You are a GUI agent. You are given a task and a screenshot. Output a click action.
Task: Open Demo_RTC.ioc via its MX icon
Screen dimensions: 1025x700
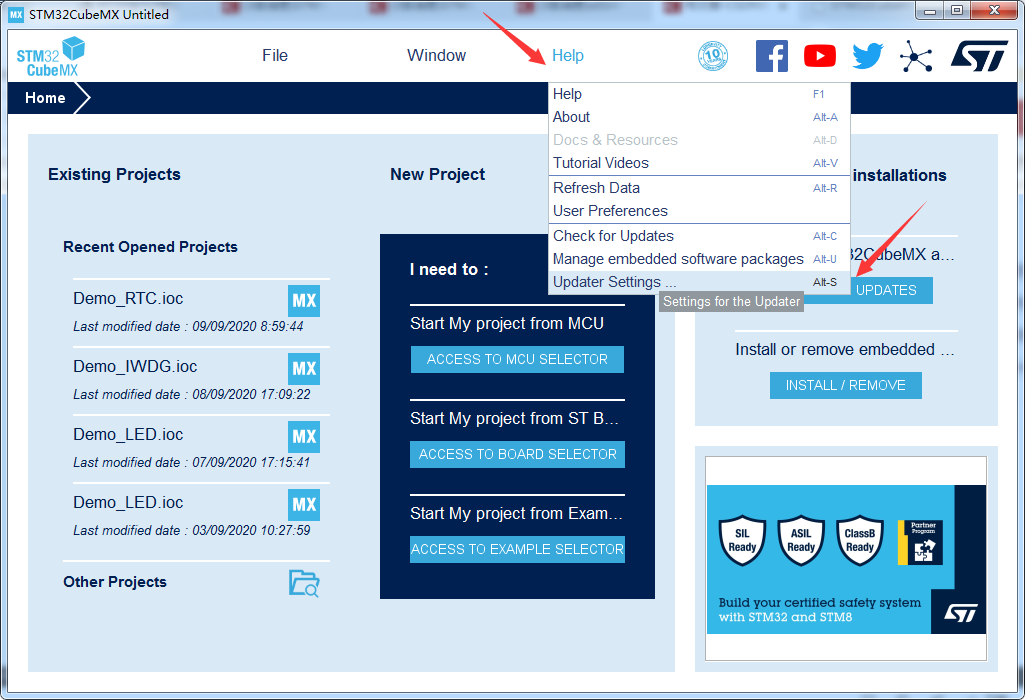[x=304, y=301]
